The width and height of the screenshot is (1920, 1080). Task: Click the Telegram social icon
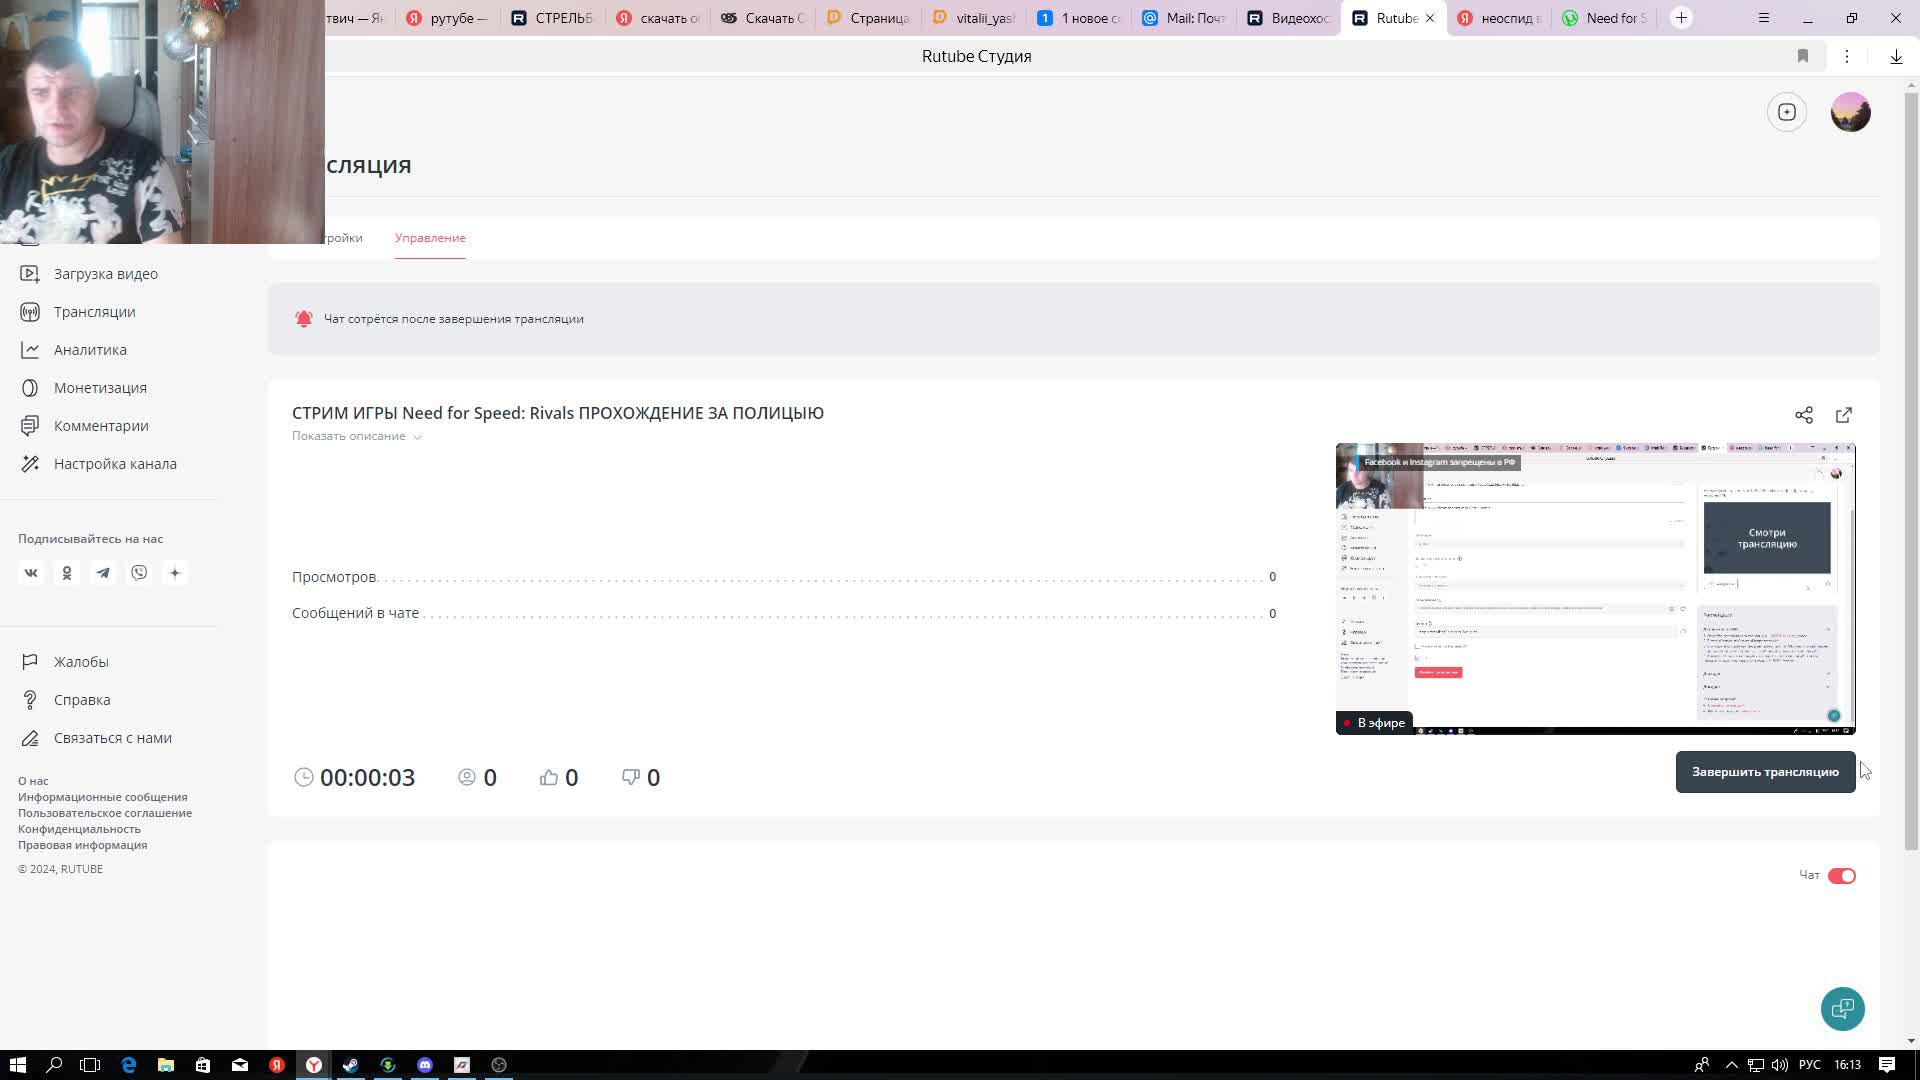coord(103,573)
